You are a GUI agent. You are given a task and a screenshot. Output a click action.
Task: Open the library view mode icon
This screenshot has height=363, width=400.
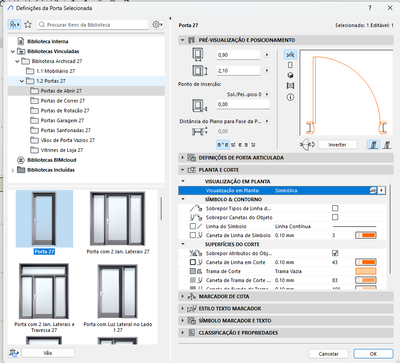pos(14,24)
